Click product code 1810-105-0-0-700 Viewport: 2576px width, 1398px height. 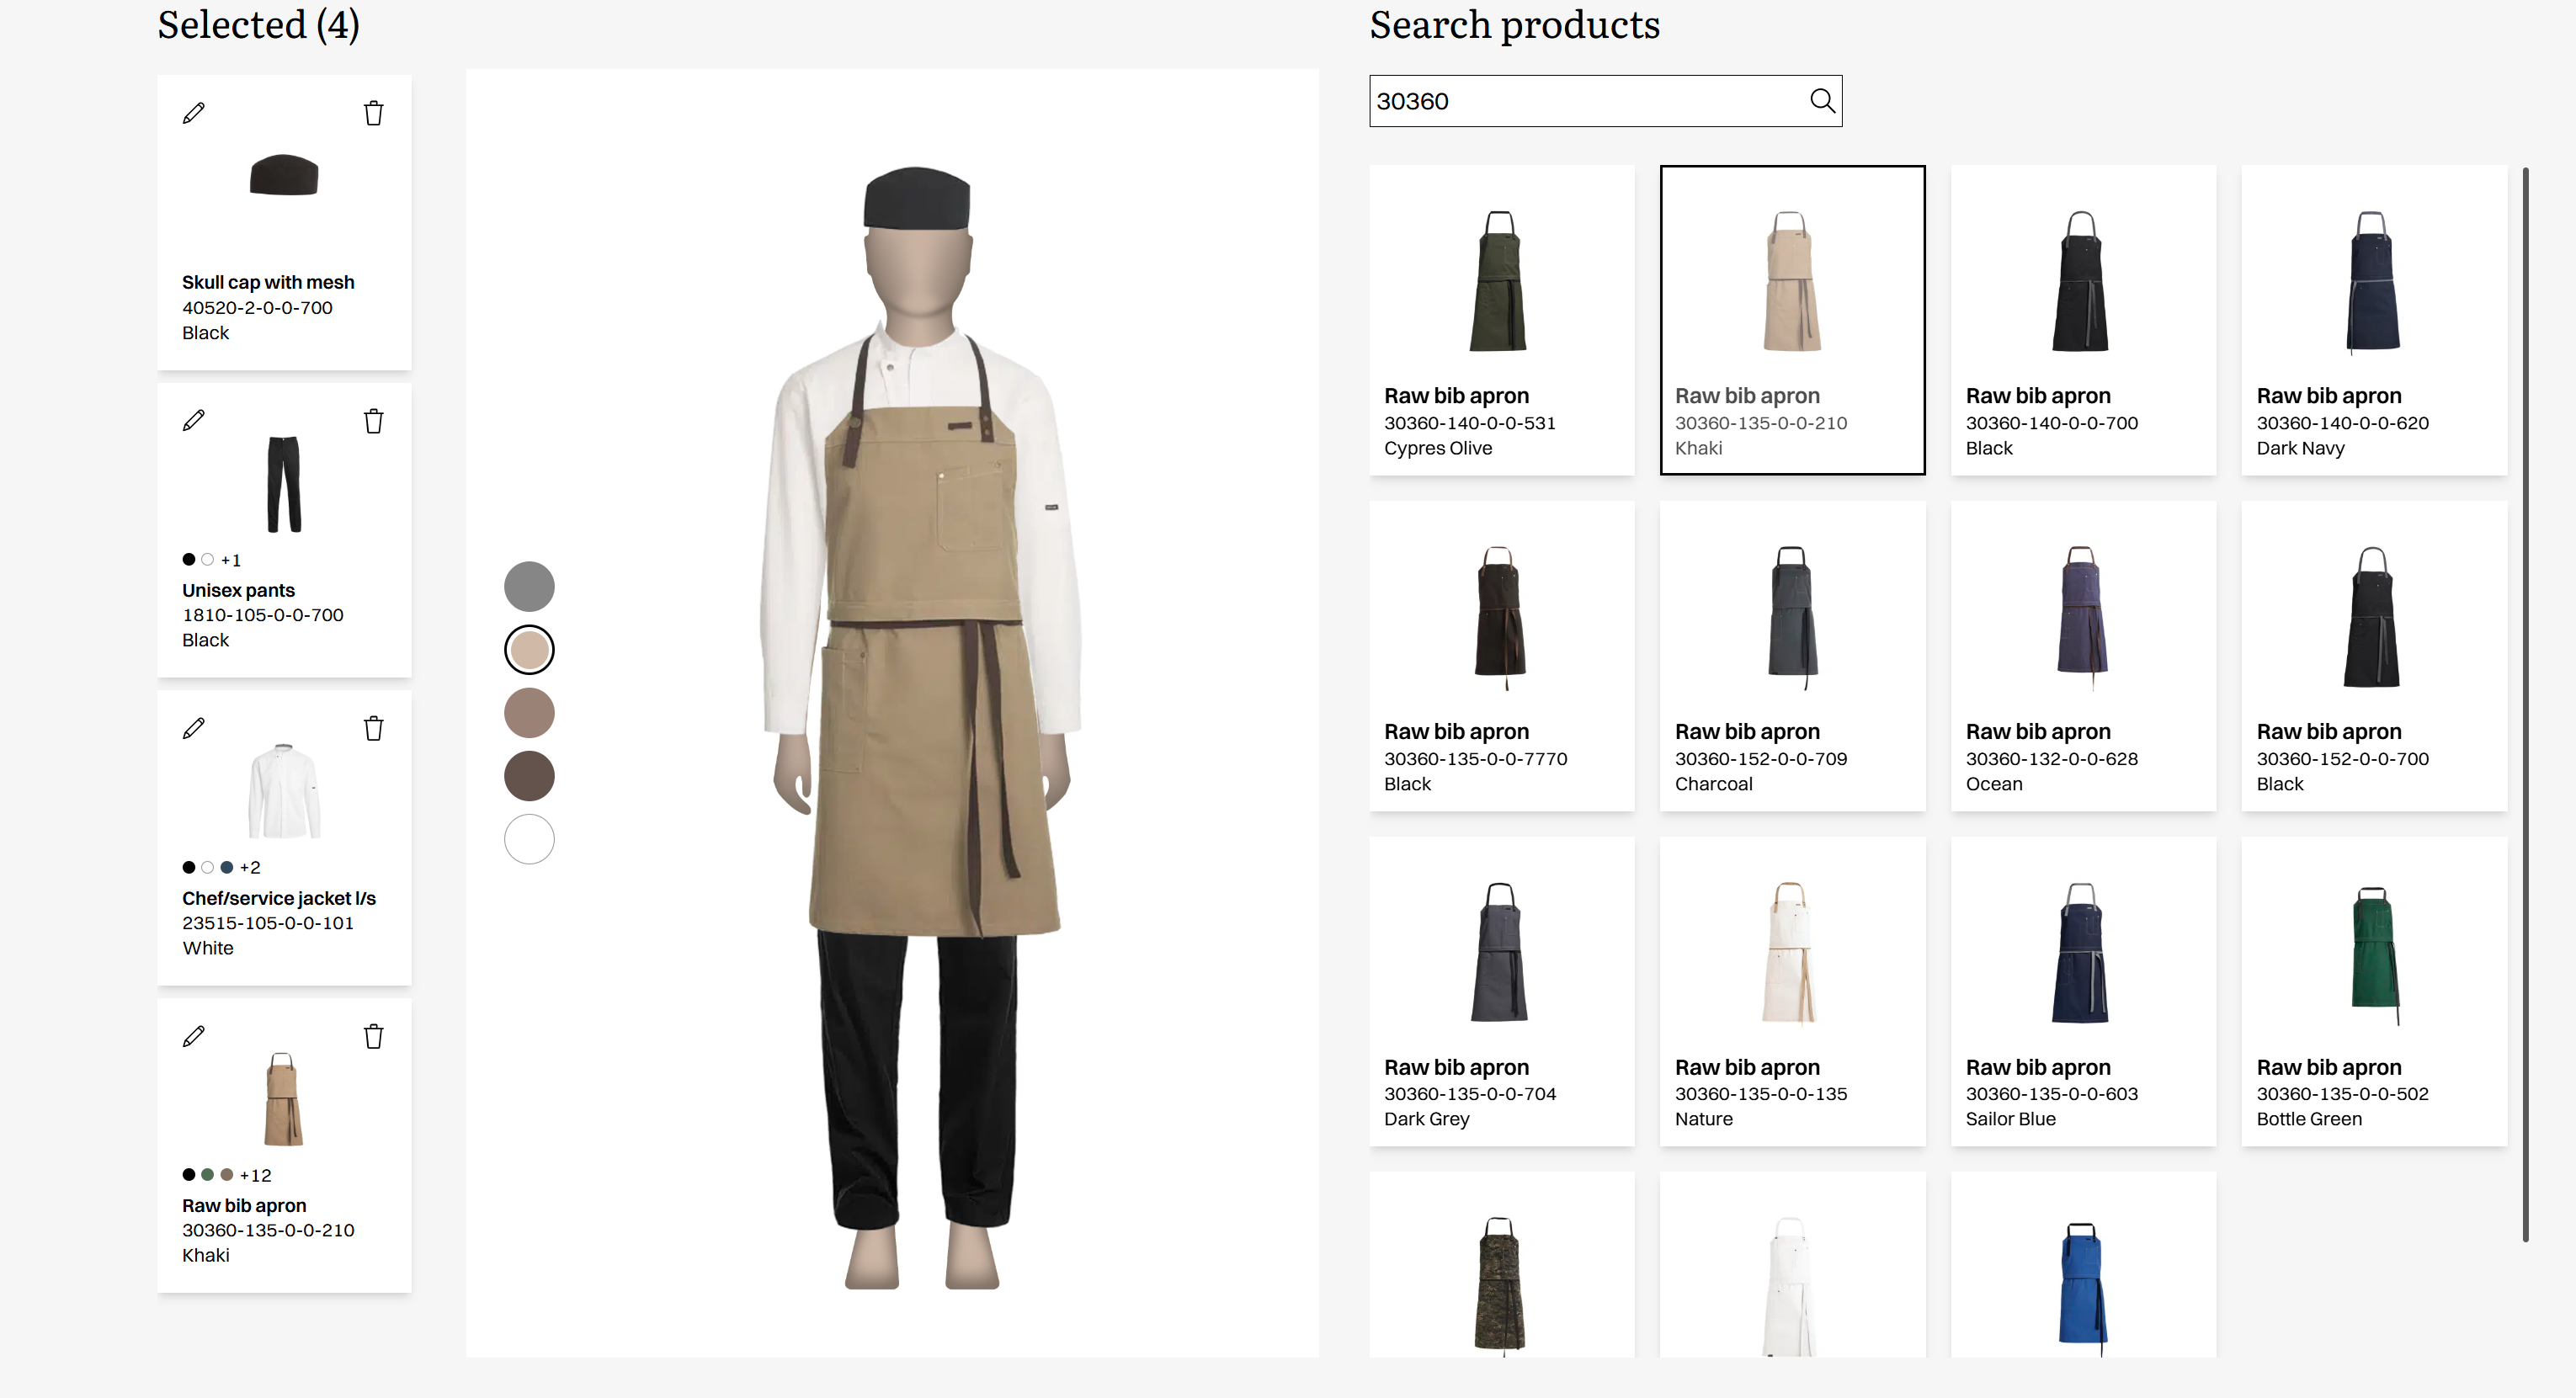(x=263, y=615)
